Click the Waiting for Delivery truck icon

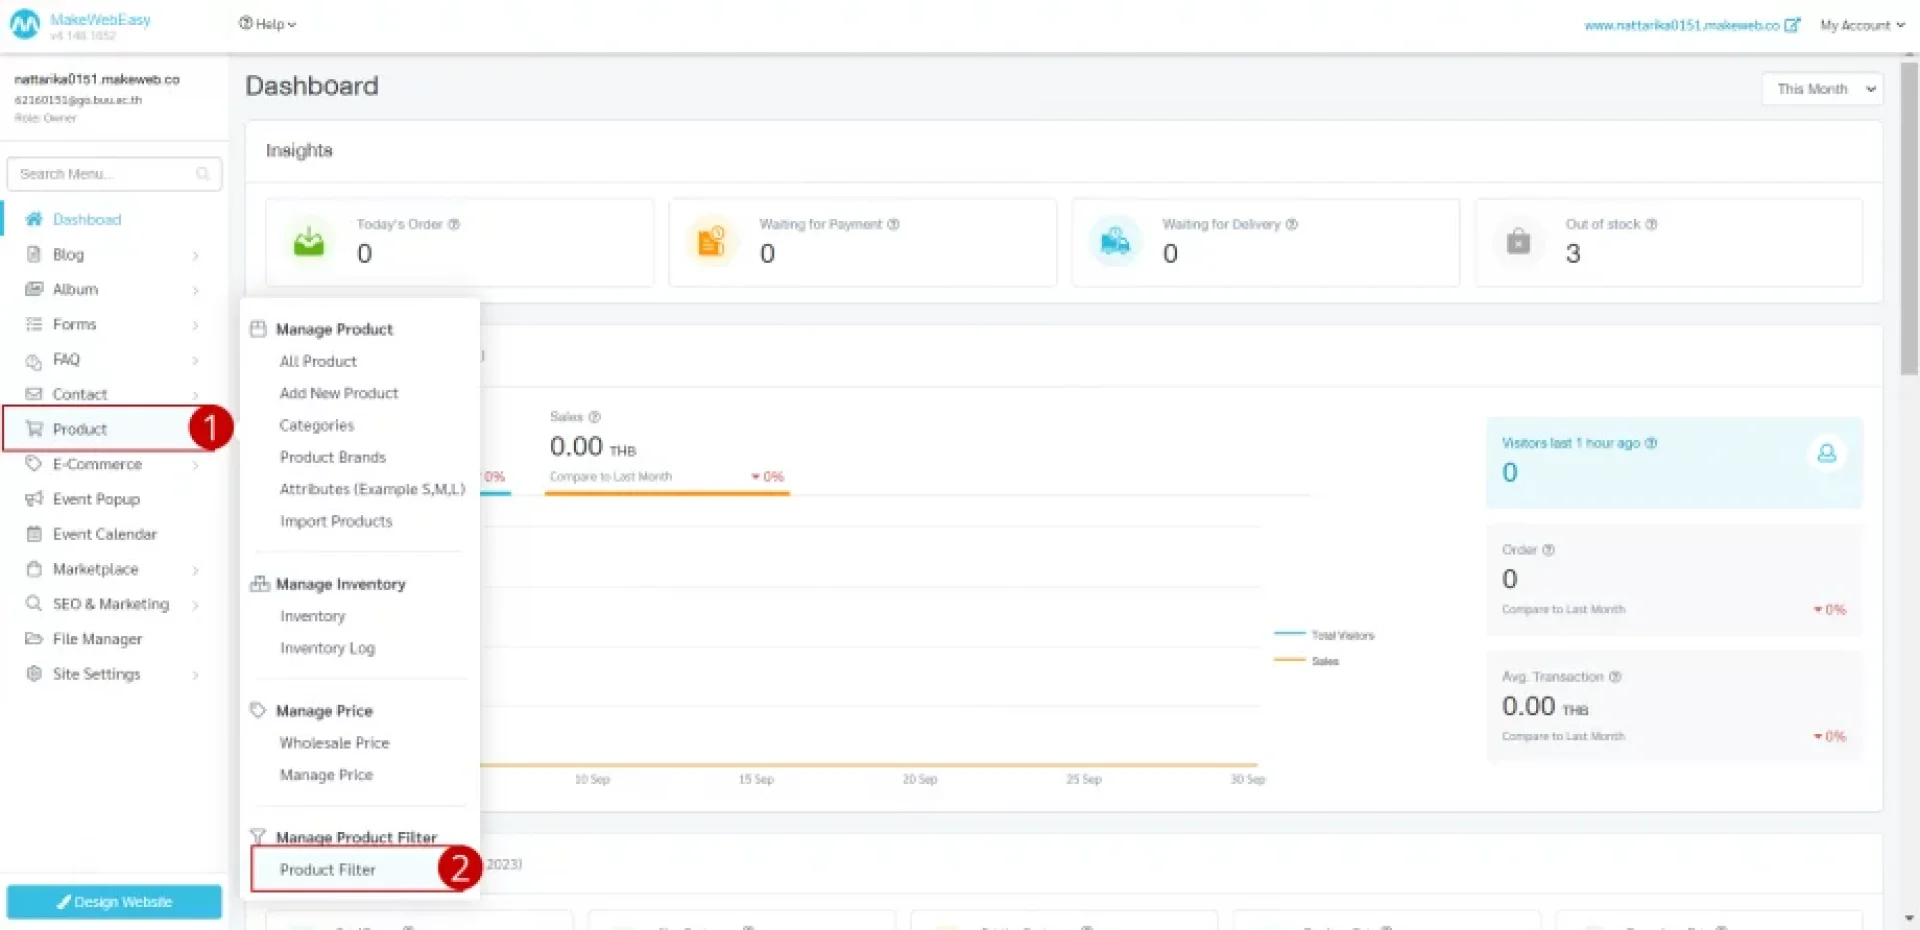coord(1114,241)
